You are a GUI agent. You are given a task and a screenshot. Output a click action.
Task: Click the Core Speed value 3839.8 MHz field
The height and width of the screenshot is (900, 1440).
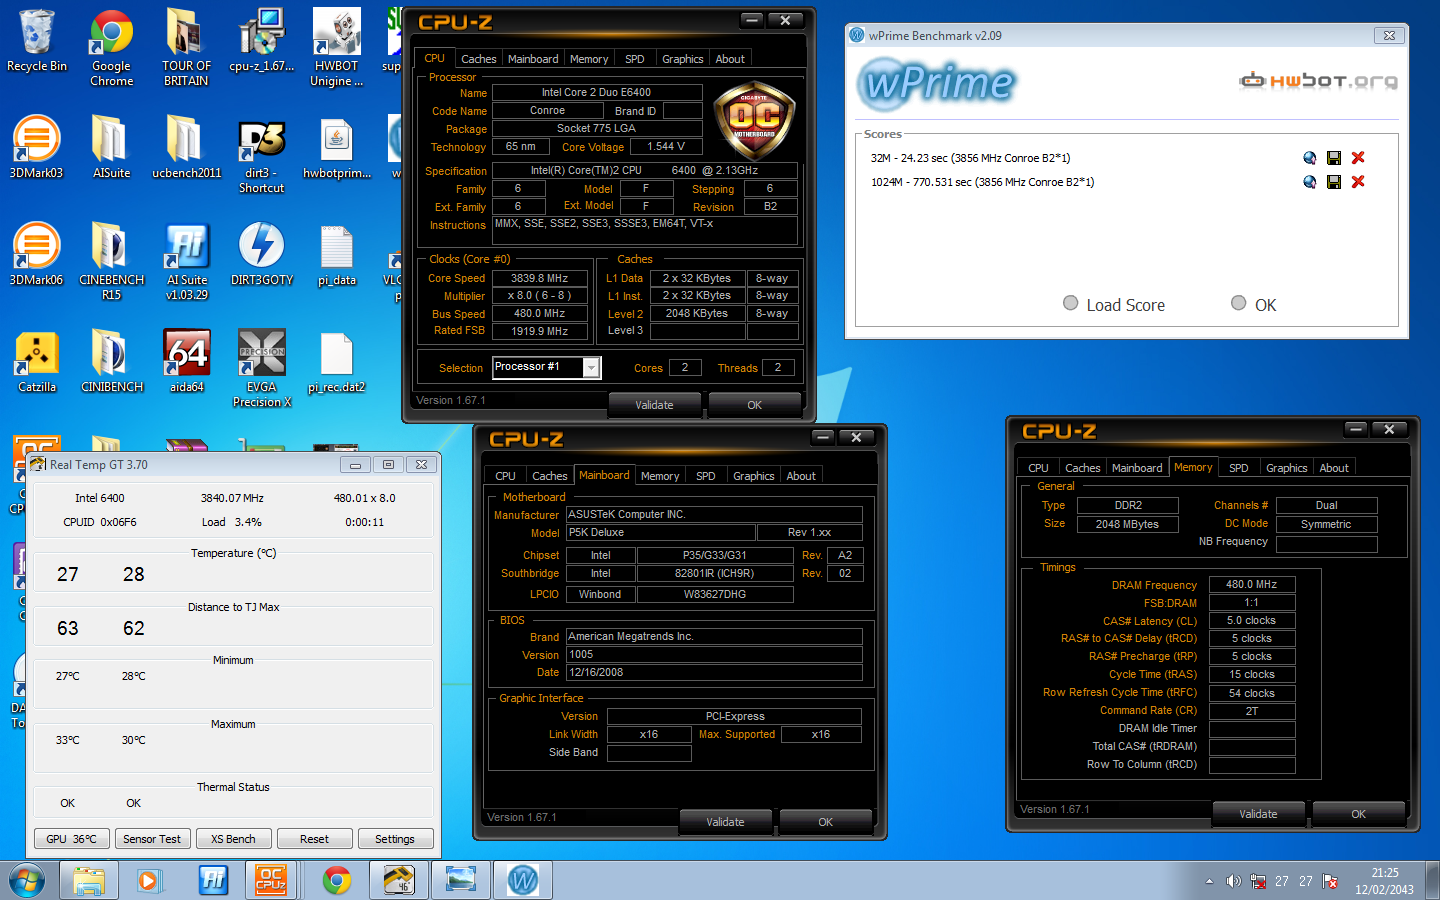(539, 278)
